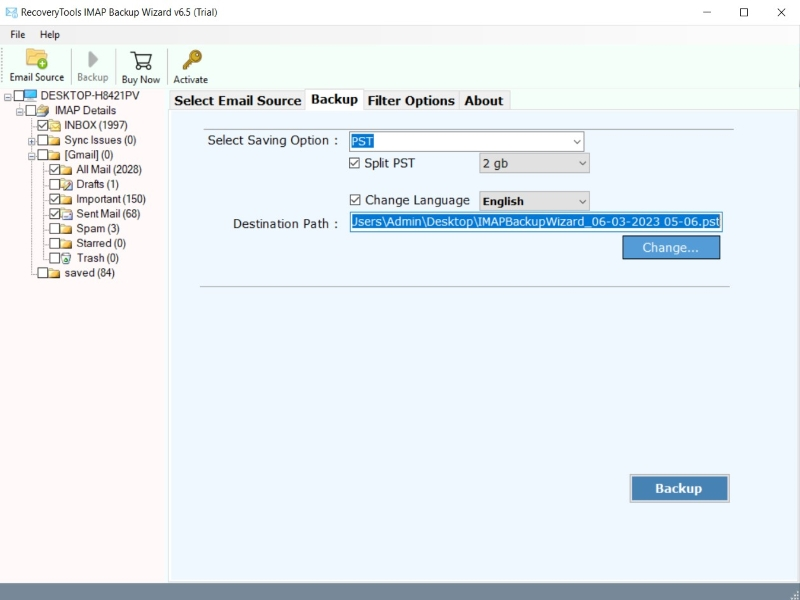This screenshot has width=800, height=600.
Task: Click the Destination Path input field
Action: click(536, 222)
